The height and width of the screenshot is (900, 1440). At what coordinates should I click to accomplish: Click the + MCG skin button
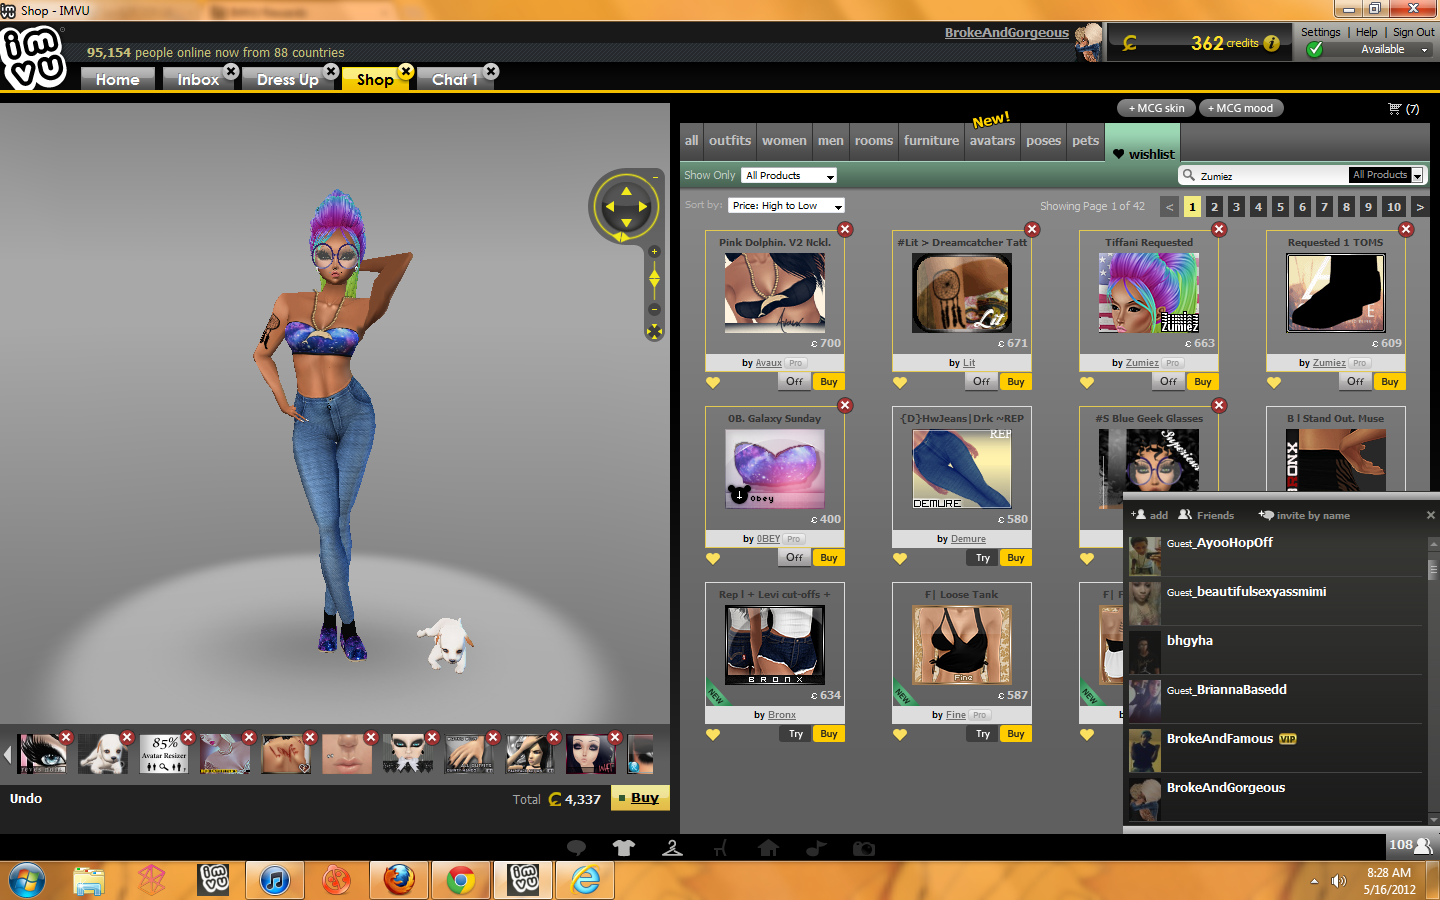pos(1156,108)
